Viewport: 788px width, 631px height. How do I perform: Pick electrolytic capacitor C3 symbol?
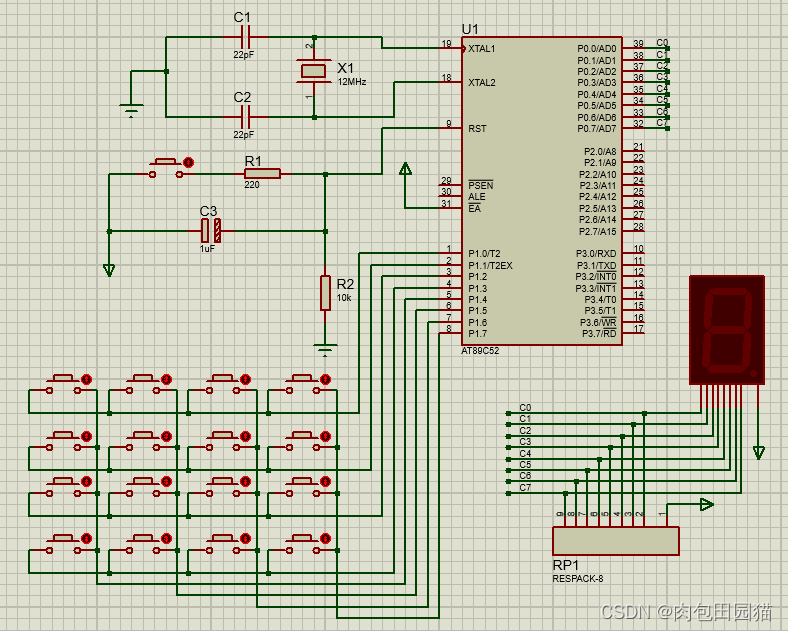(x=211, y=231)
